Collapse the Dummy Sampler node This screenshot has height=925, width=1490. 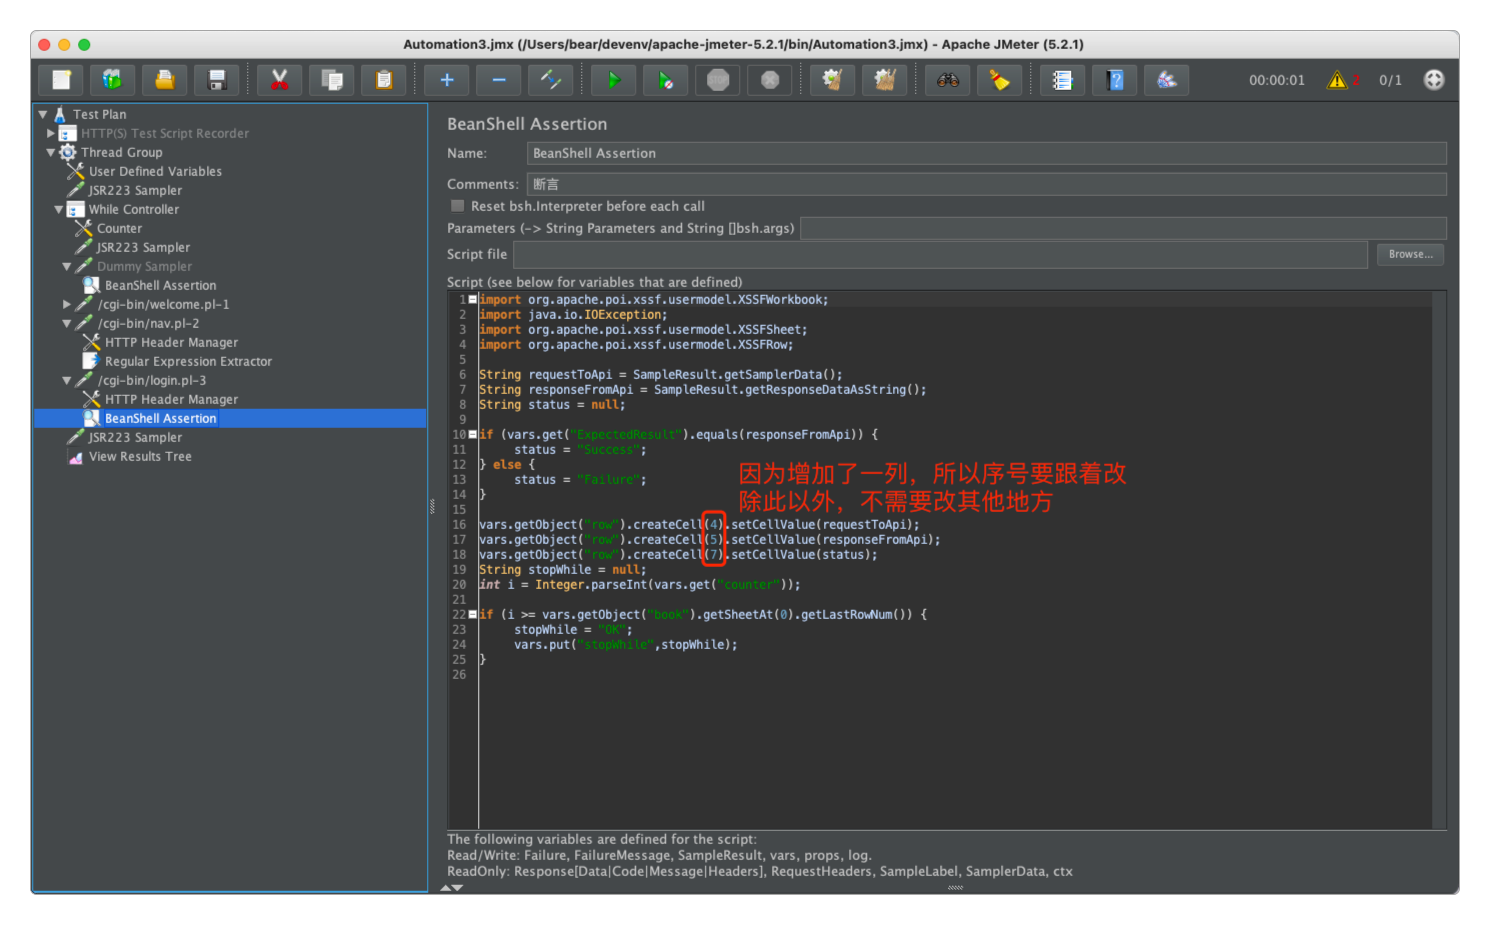(x=67, y=266)
